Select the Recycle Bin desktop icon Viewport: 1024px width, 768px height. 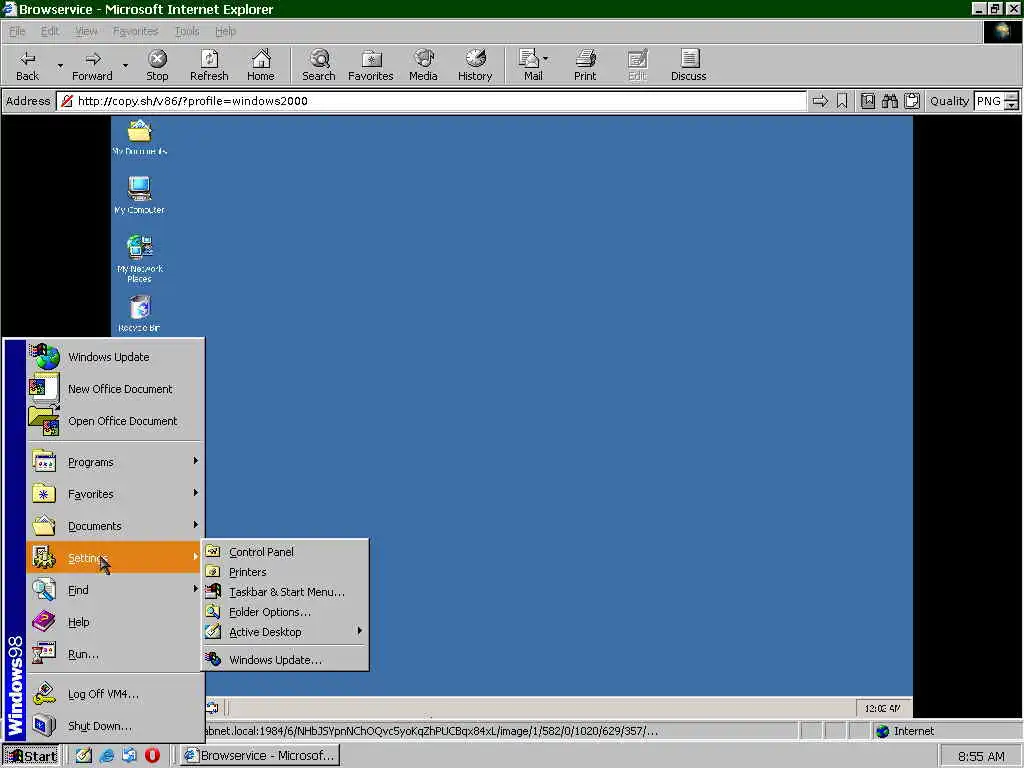coord(139,313)
